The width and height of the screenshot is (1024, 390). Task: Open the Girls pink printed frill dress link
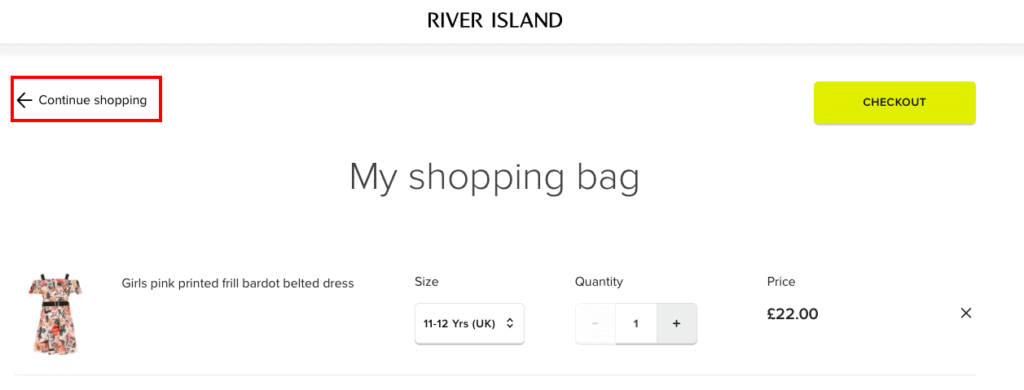pyautogui.click(x=238, y=283)
